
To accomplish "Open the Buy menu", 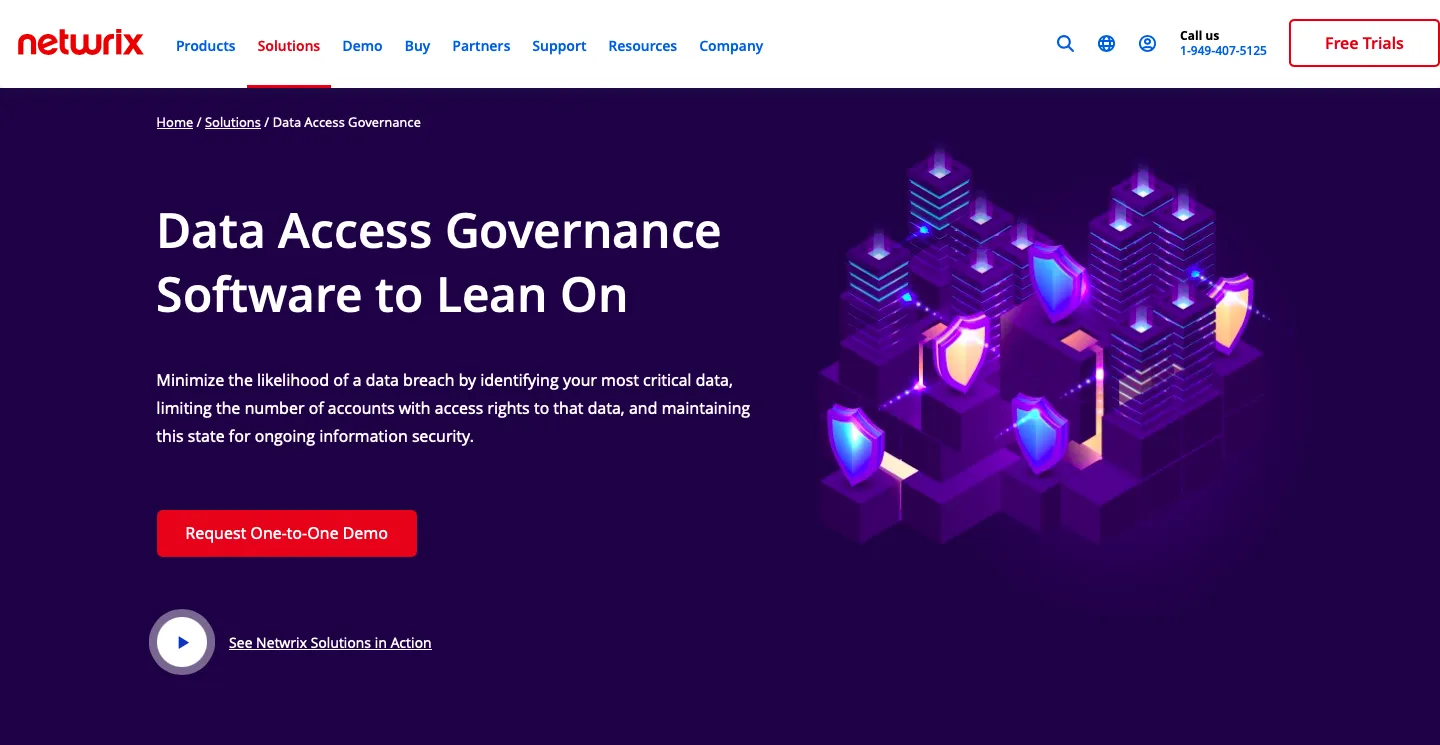I will coord(417,46).
